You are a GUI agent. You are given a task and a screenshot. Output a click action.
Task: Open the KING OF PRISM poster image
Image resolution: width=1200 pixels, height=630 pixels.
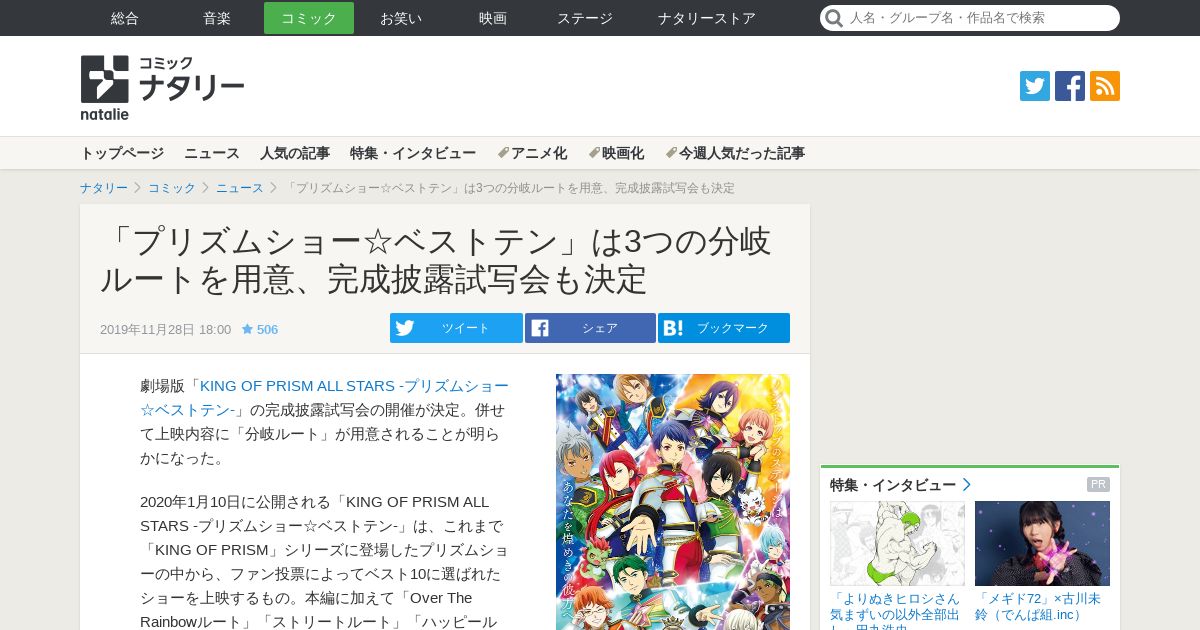click(x=673, y=502)
